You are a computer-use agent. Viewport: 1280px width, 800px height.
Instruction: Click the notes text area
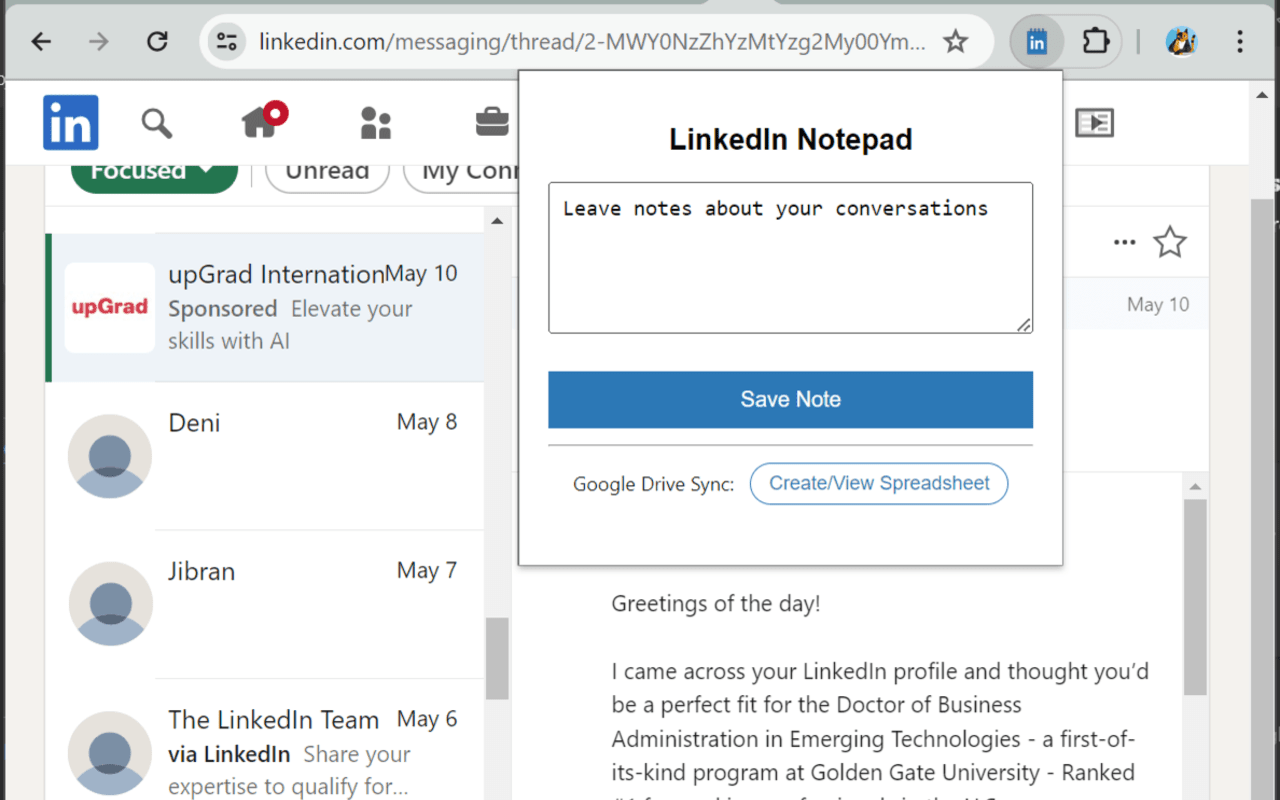coord(790,258)
